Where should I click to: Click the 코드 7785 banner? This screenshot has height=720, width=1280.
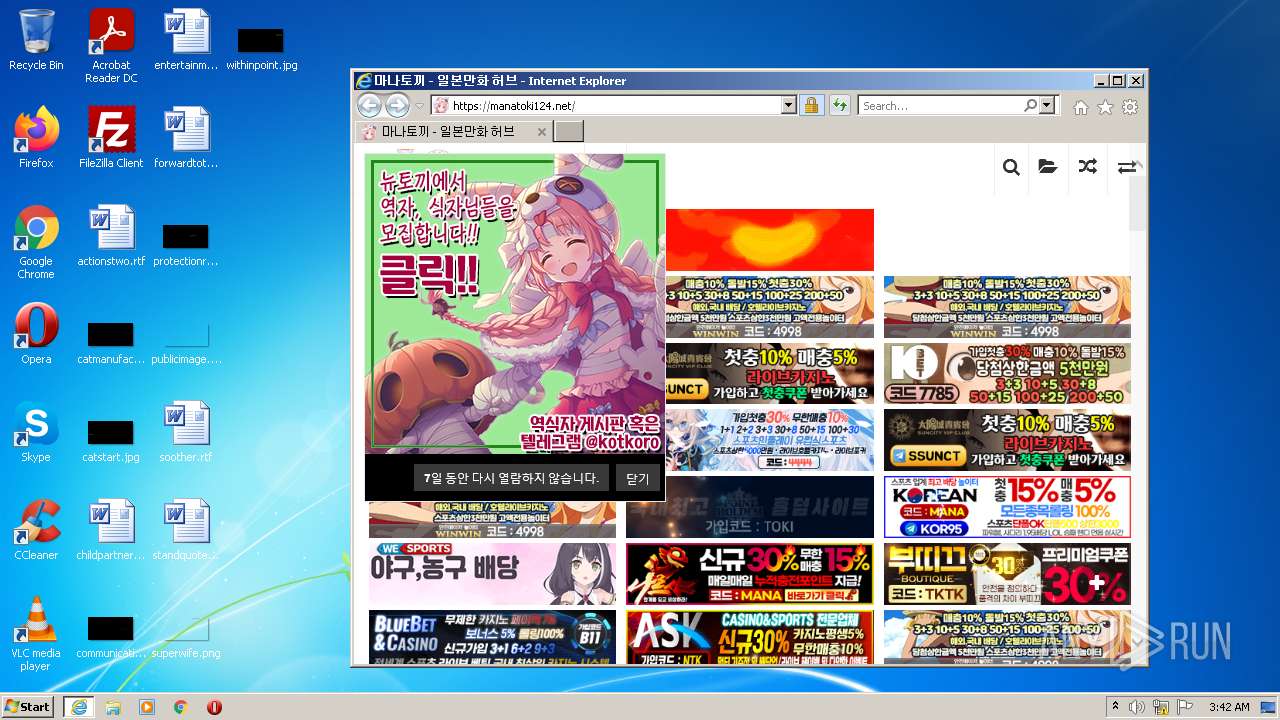pos(1007,374)
